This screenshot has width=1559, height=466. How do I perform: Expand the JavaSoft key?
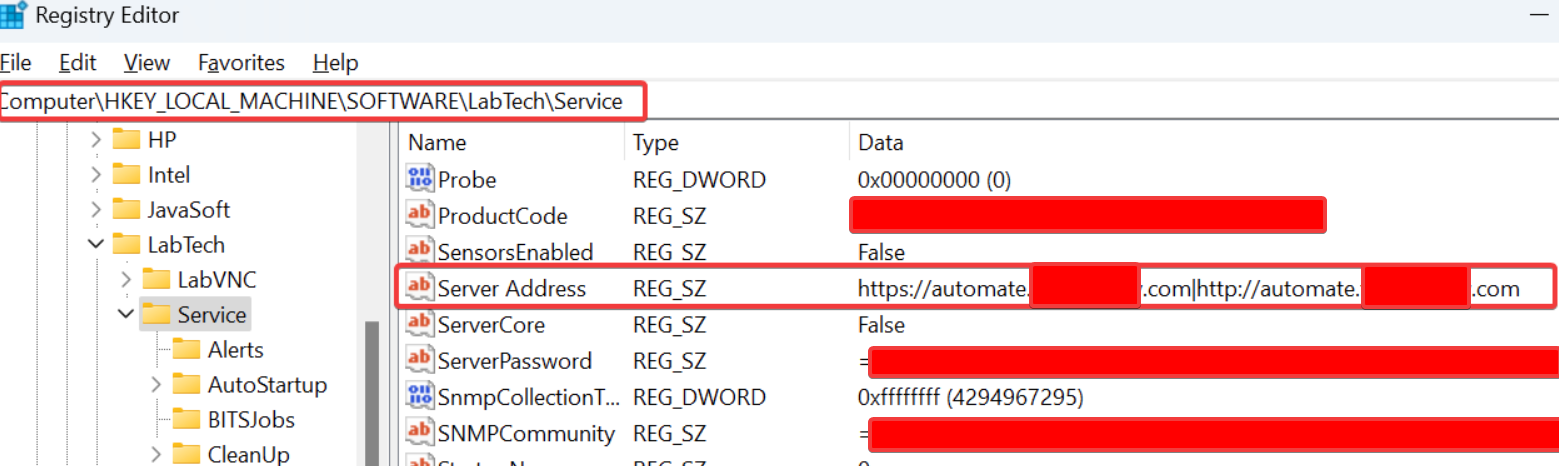(x=96, y=210)
